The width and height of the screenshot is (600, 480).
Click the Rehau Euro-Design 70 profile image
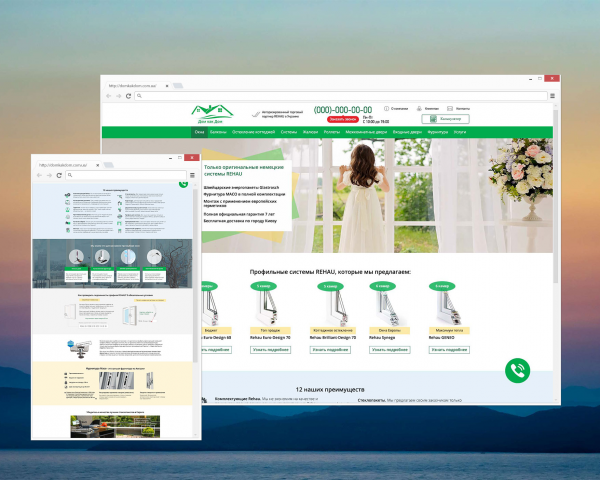[268, 309]
